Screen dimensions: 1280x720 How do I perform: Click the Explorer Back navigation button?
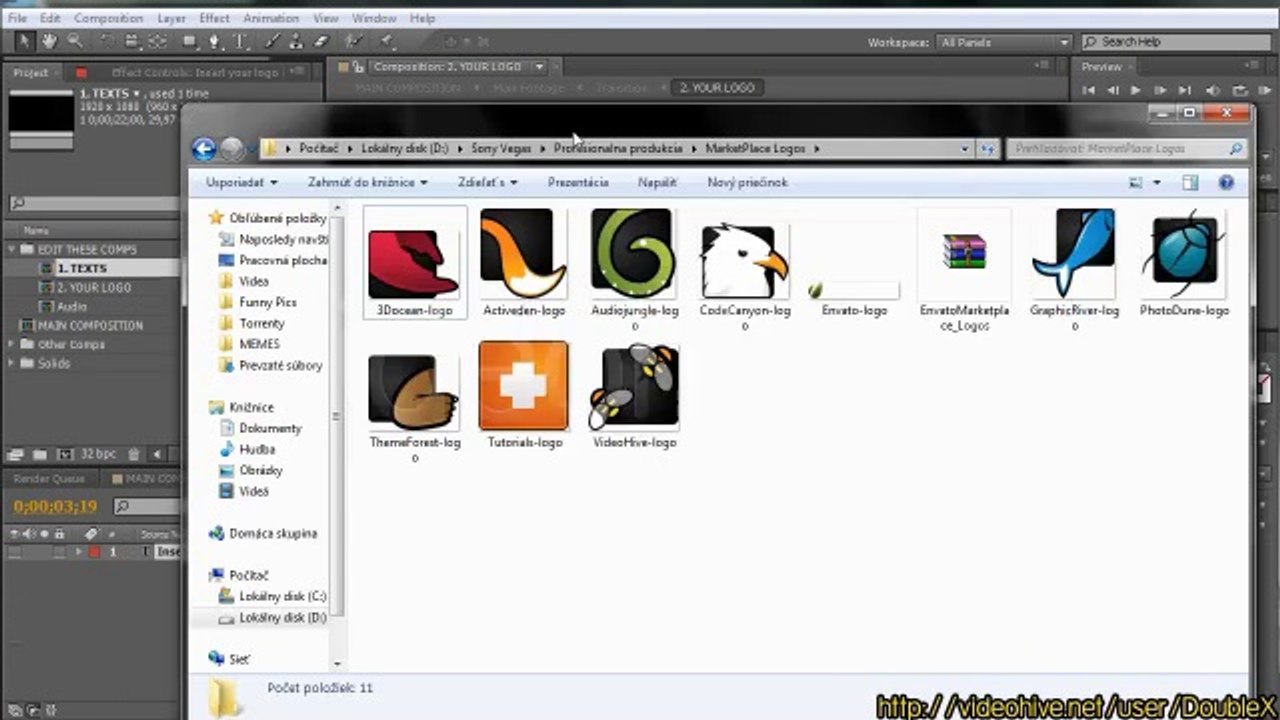(x=204, y=149)
